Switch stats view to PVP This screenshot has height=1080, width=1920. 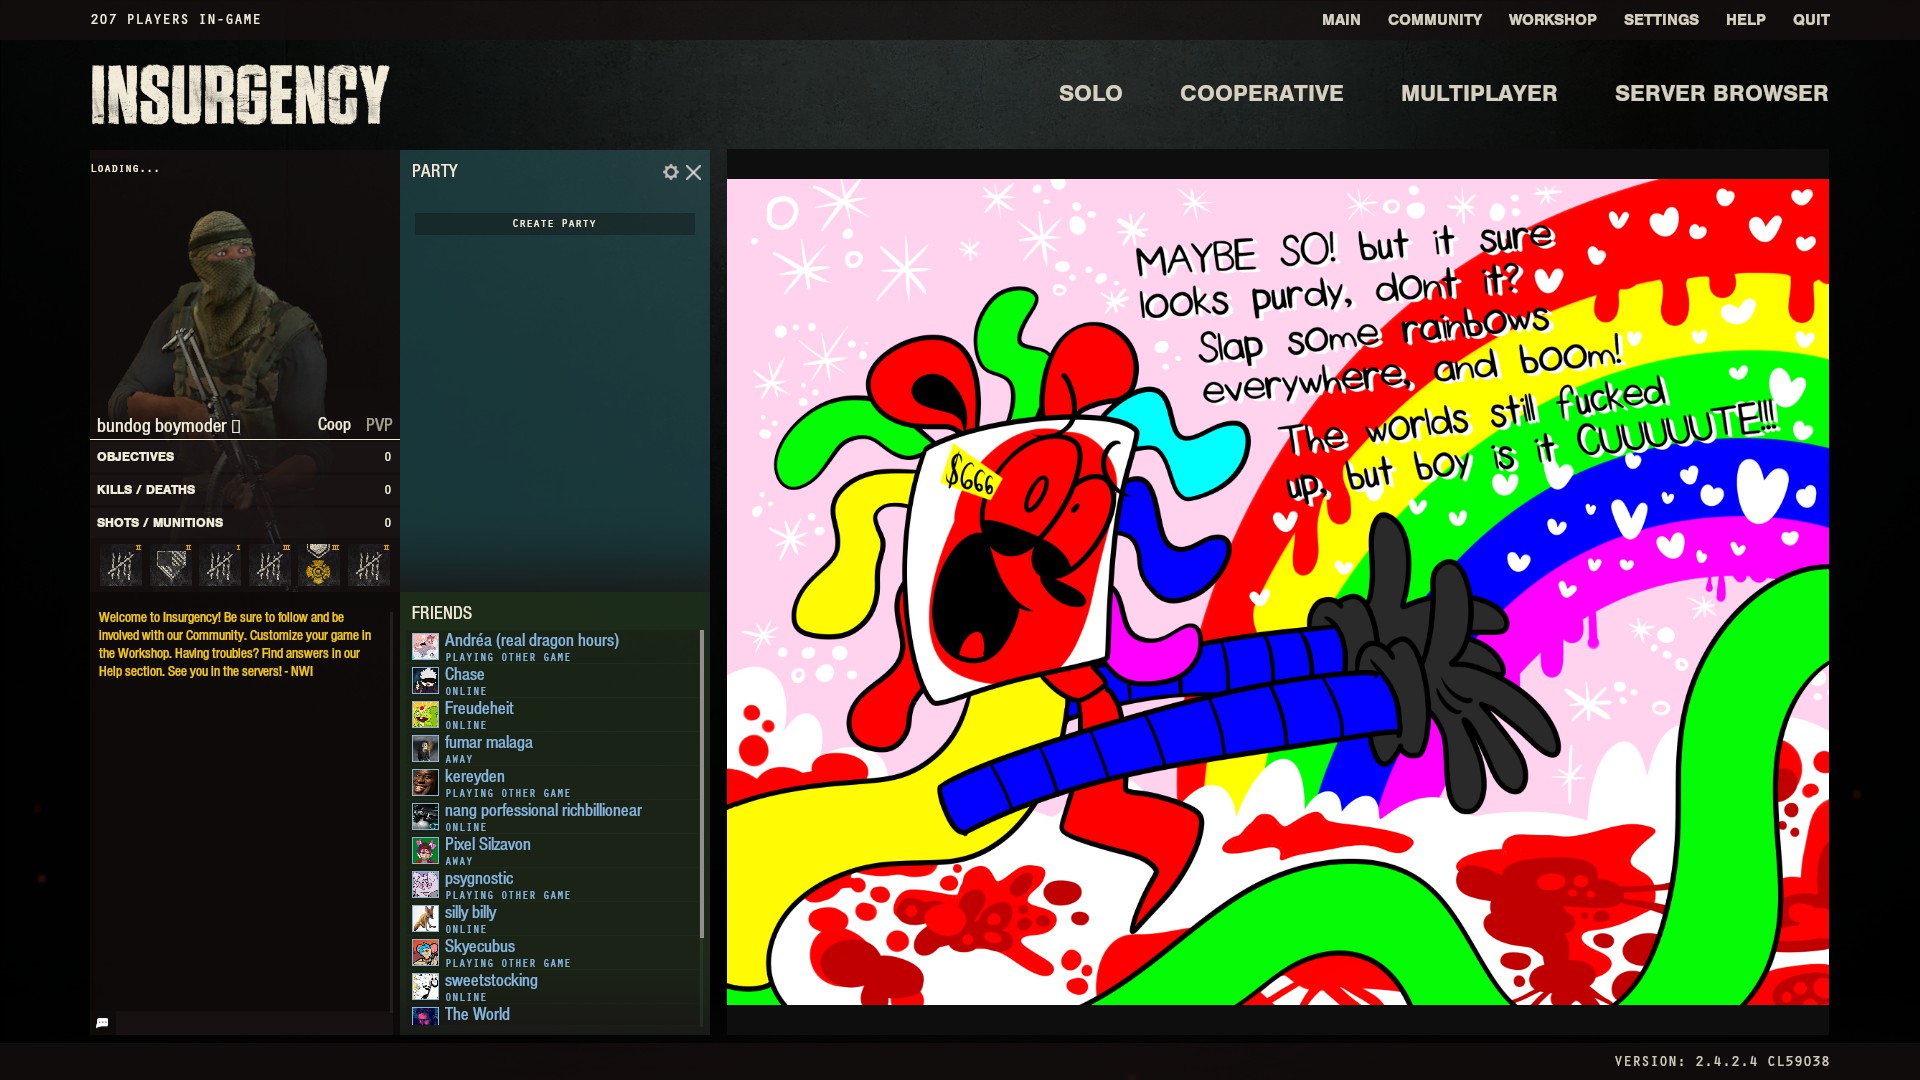tap(379, 425)
